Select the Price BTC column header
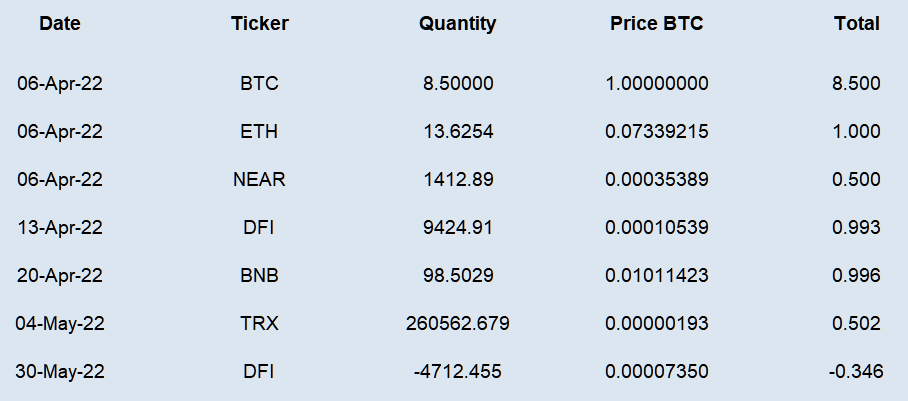 click(657, 24)
